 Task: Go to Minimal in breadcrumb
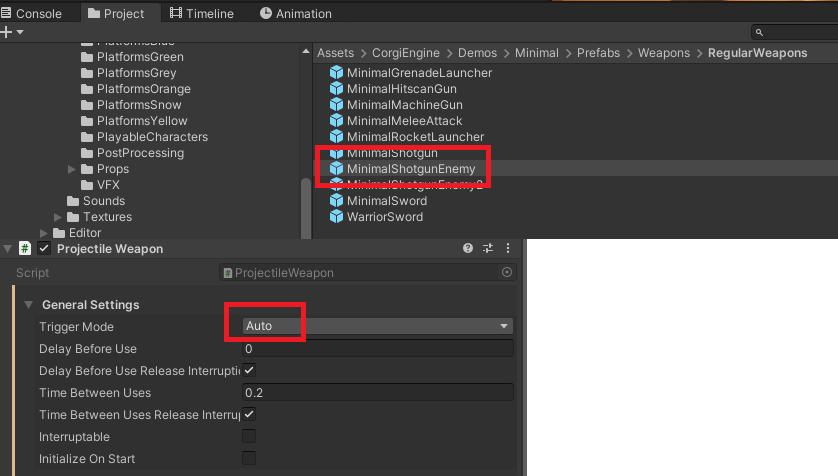click(537, 53)
